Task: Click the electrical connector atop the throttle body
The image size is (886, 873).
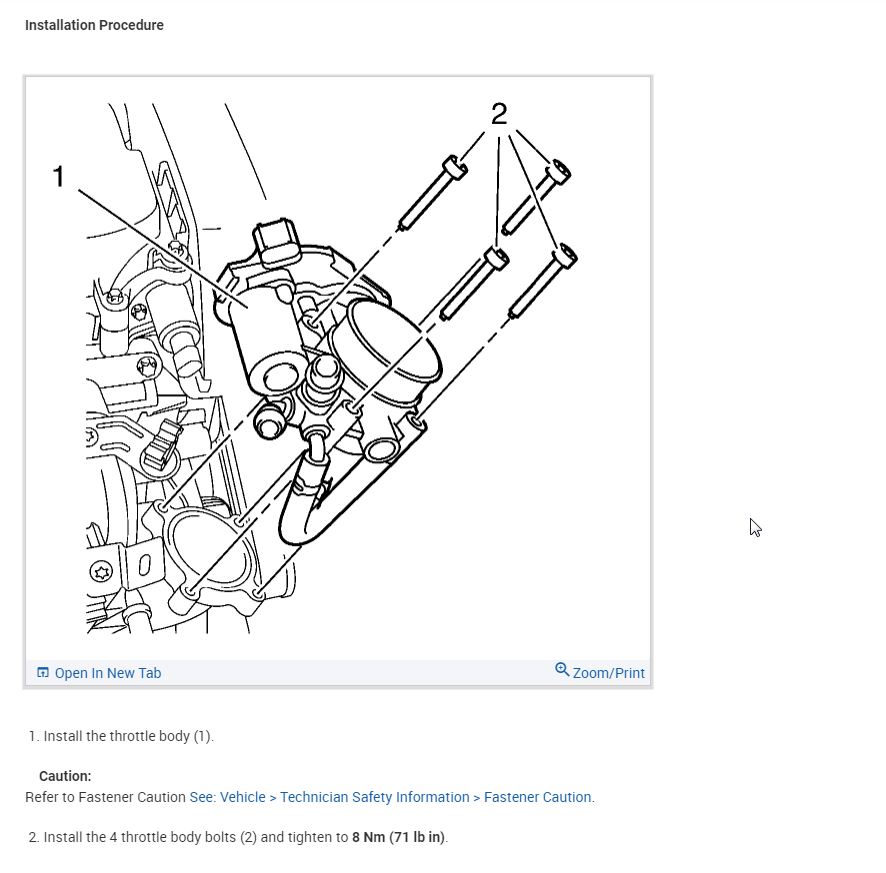Action: pyautogui.click(x=277, y=241)
